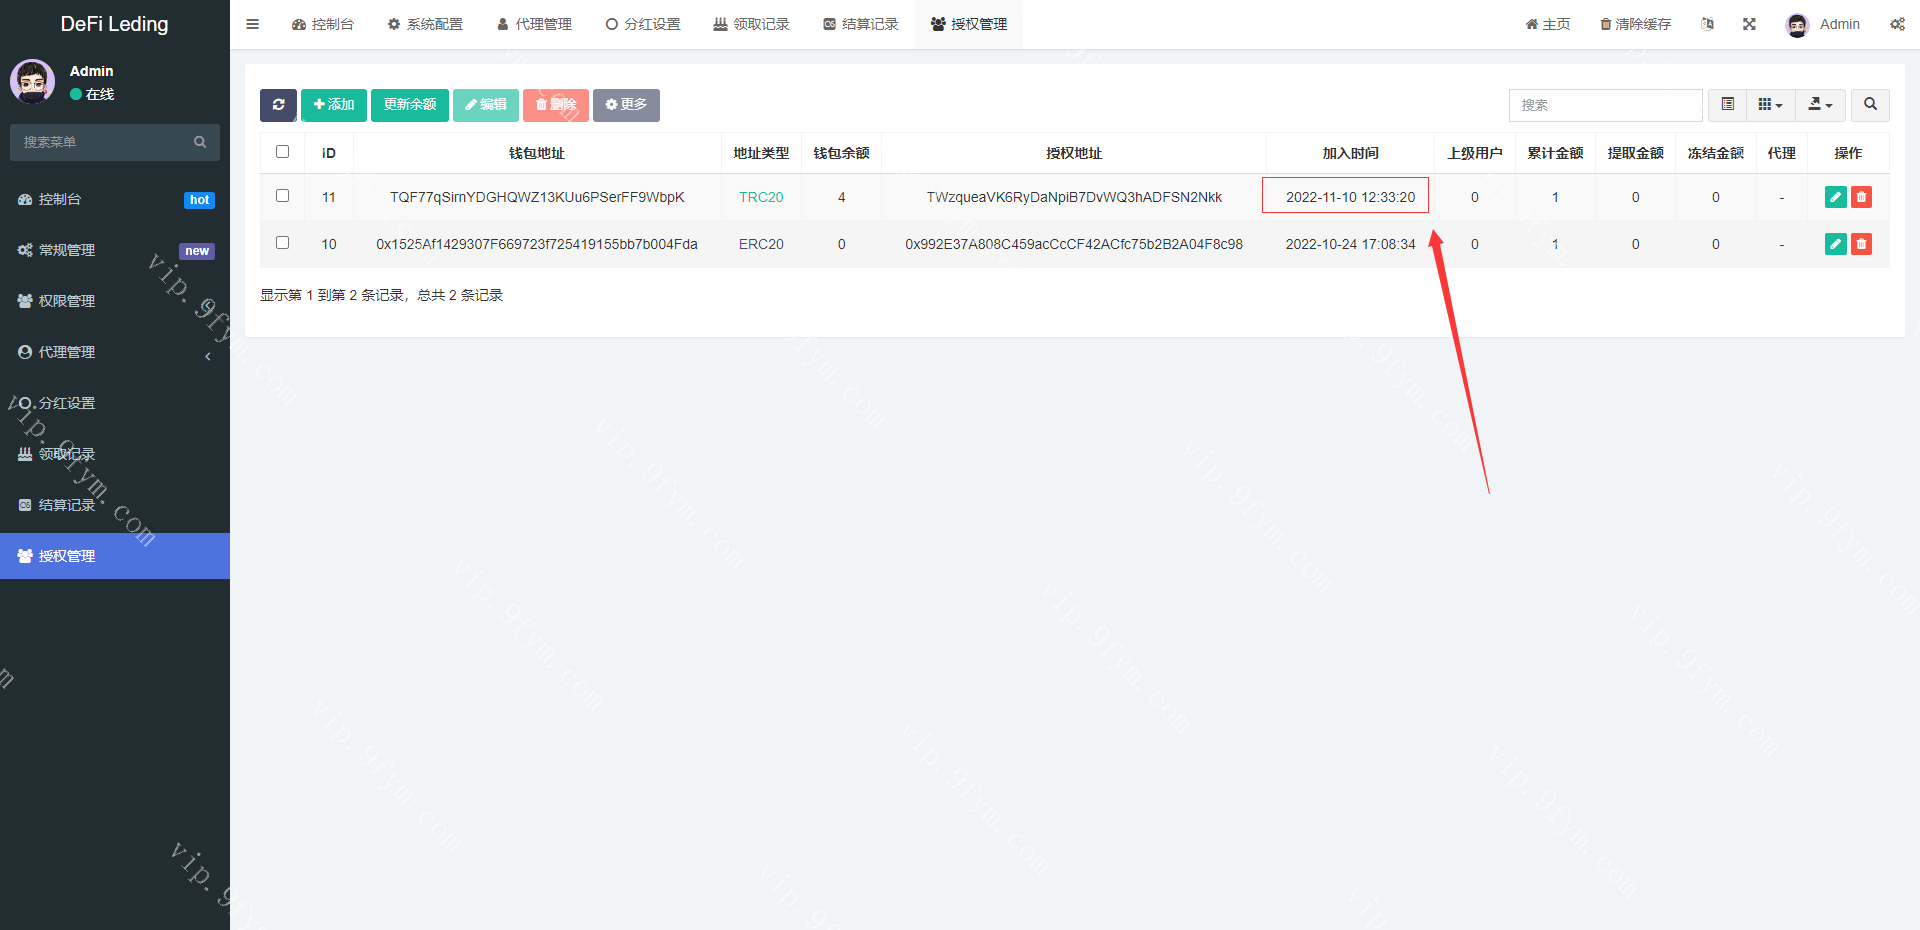Select the checkbox for row ID 11
This screenshot has height=930, width=1920.
(x=282, y=196)
